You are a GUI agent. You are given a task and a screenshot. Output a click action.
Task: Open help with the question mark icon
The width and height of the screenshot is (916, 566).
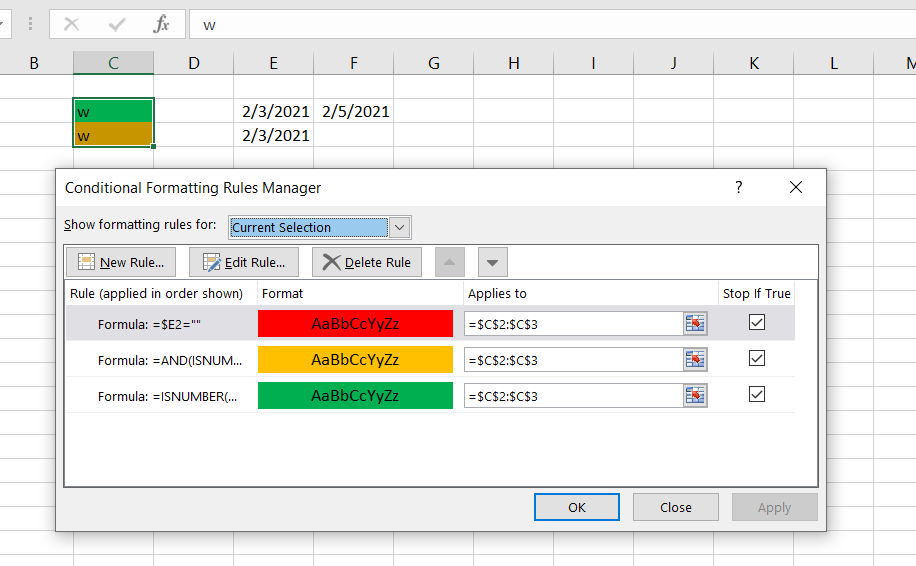738,187
